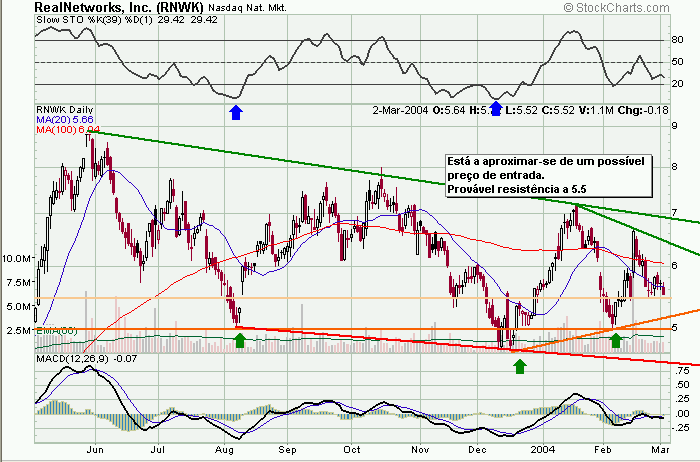700x462 pixels.
Task: Click the green arrow below the December price low
Action: (x=520, y=366)
